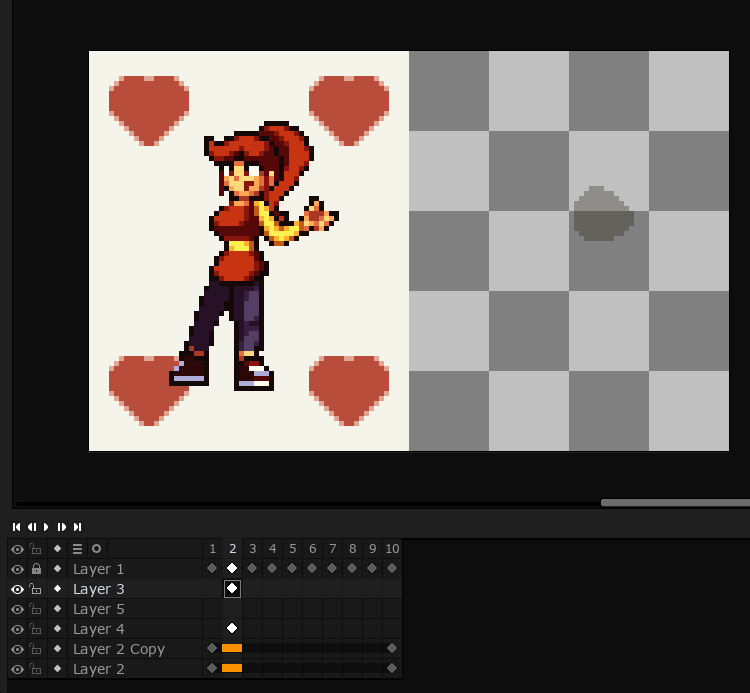The height and width of the screenshot is (693, 750).
Task: Select frame 6 header in the timeline
Action: pyautogui.click(x=312, y=549)
